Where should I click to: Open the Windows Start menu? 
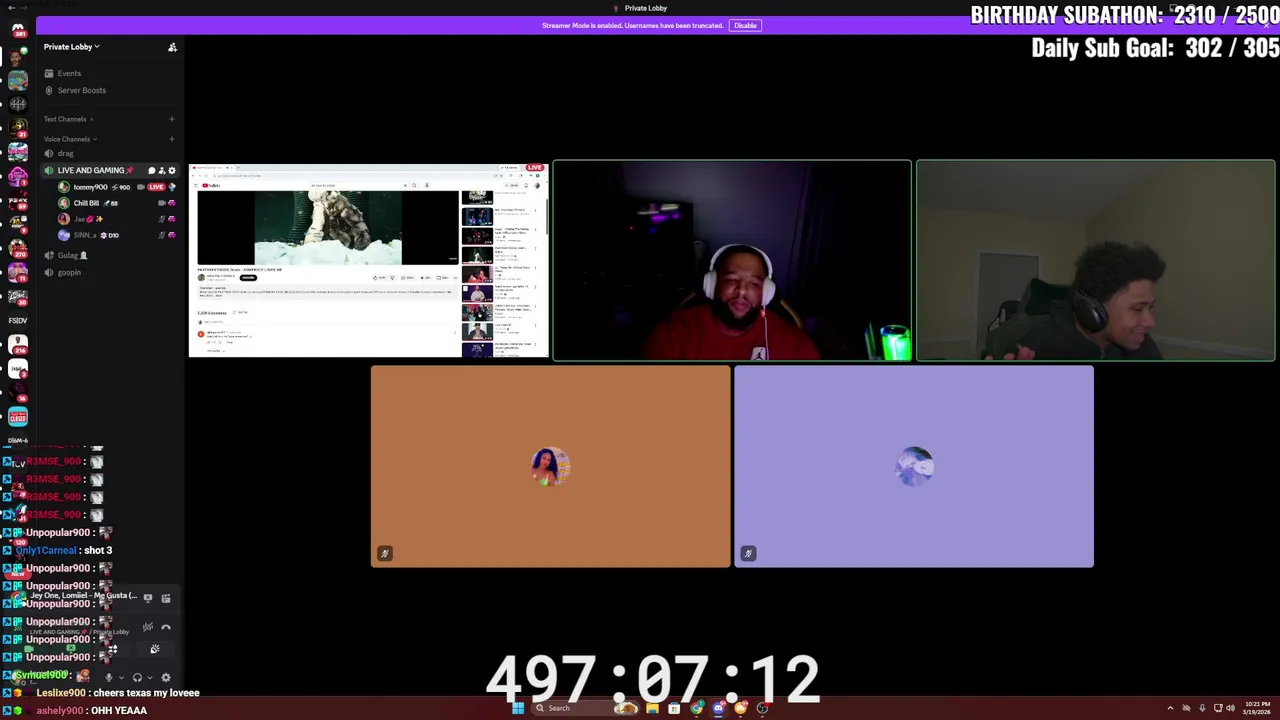coord(517,708)
